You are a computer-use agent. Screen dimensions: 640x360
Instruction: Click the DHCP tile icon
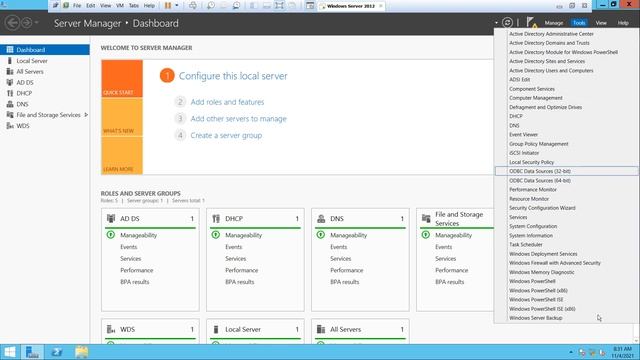point(216,219)
